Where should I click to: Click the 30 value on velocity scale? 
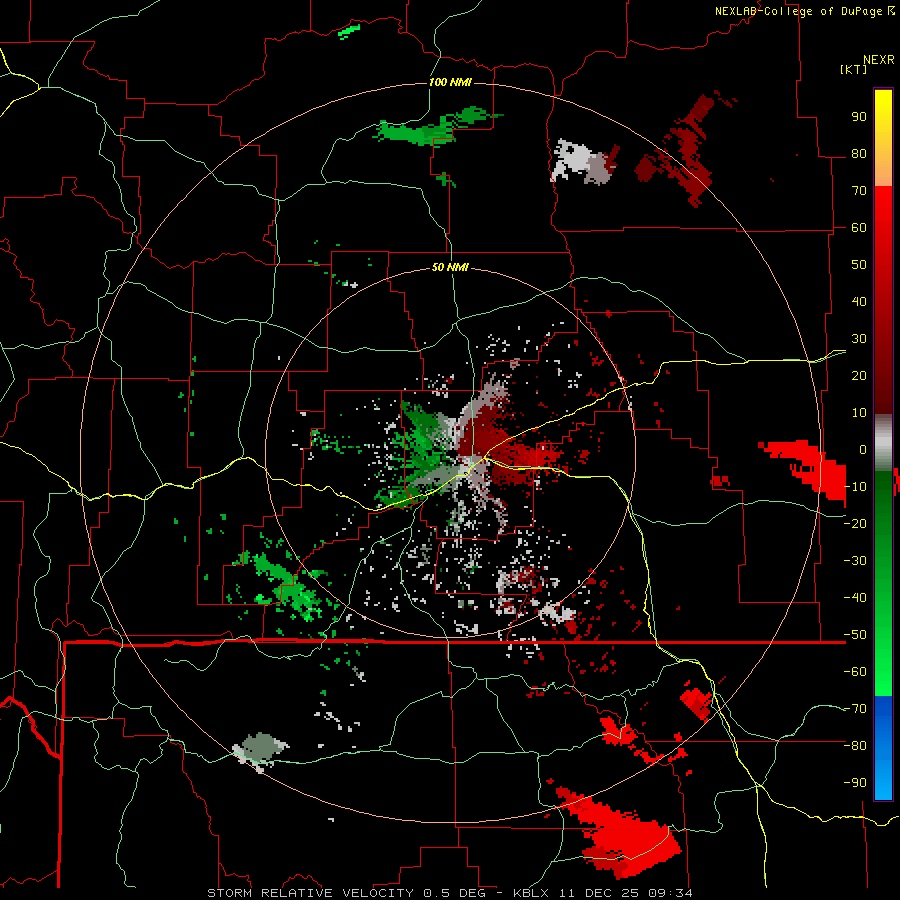point(859,339)
